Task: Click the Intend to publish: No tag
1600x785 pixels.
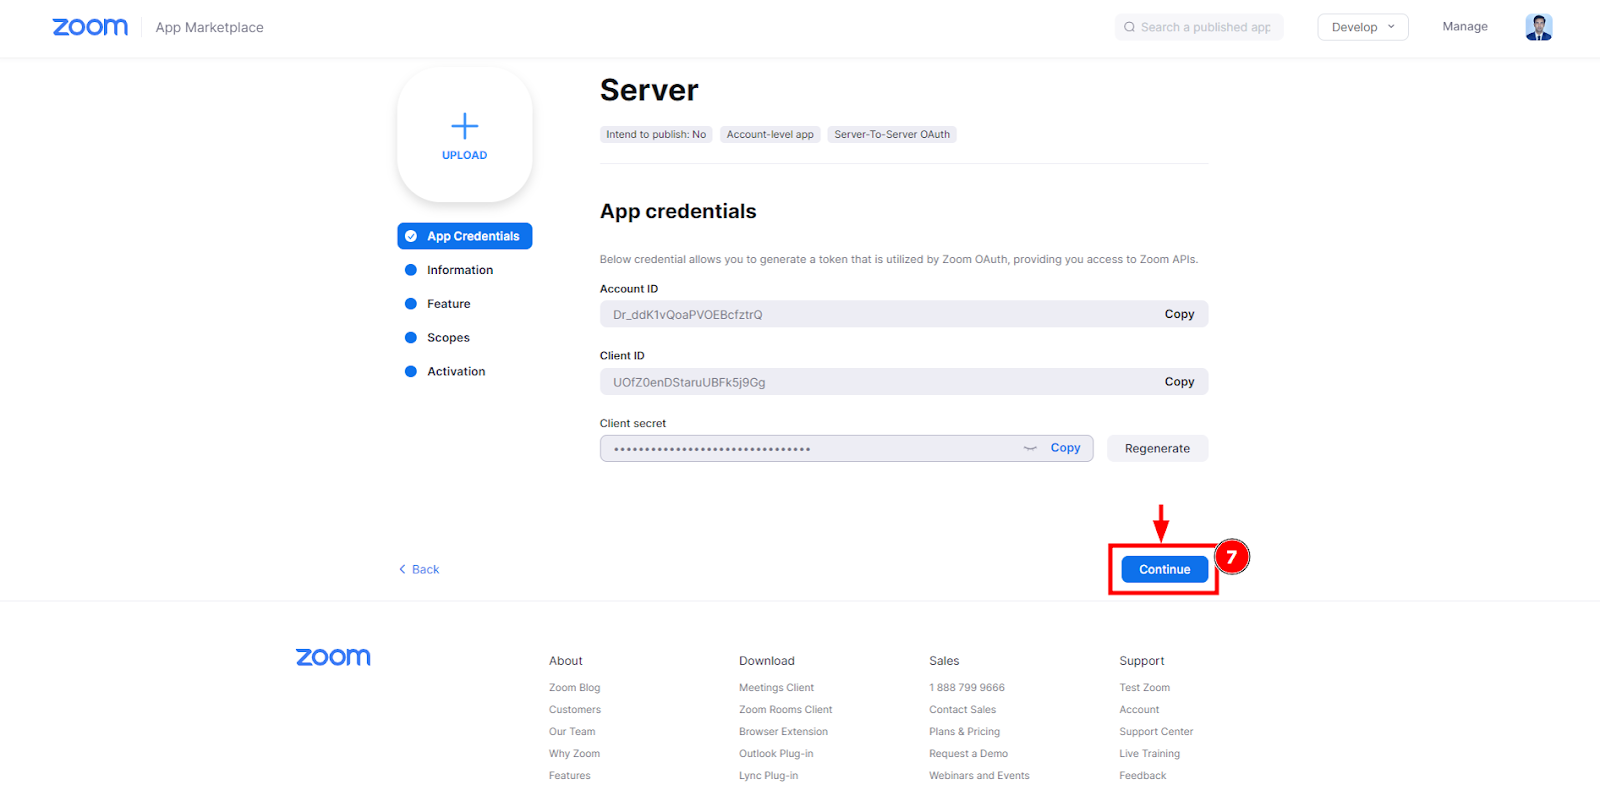Action: pos(656,134)
